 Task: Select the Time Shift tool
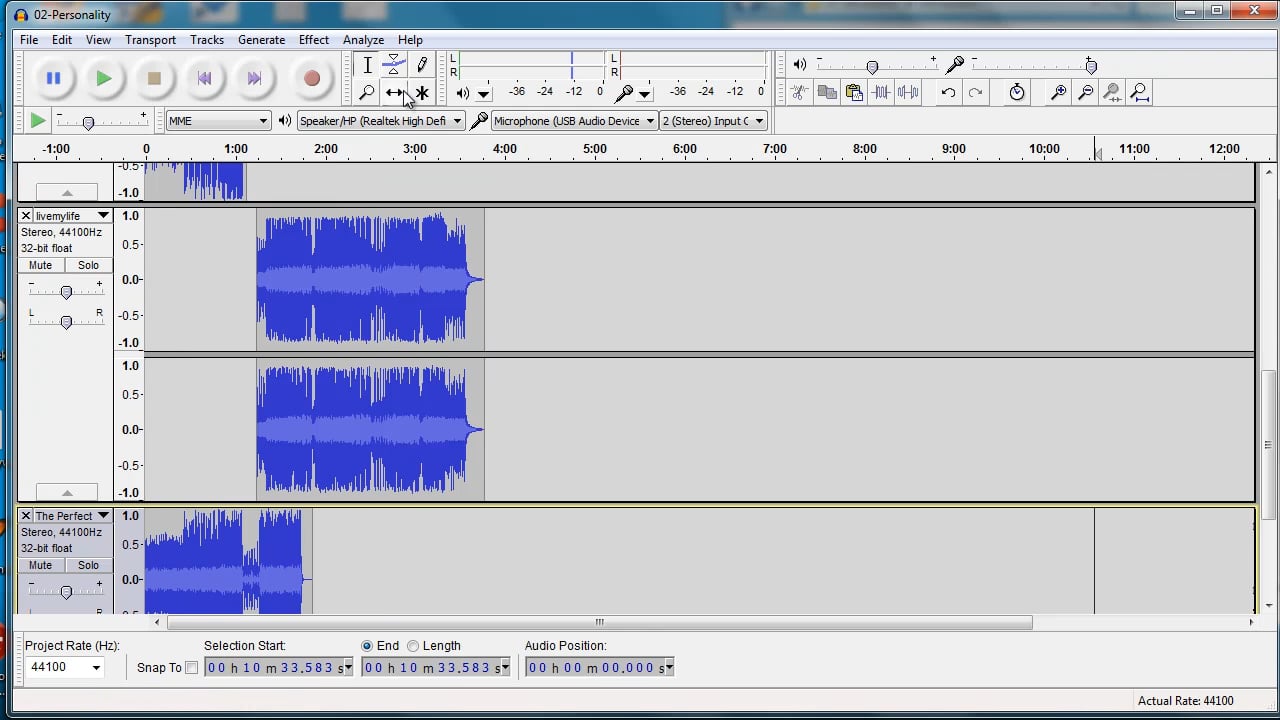[394, 93]
